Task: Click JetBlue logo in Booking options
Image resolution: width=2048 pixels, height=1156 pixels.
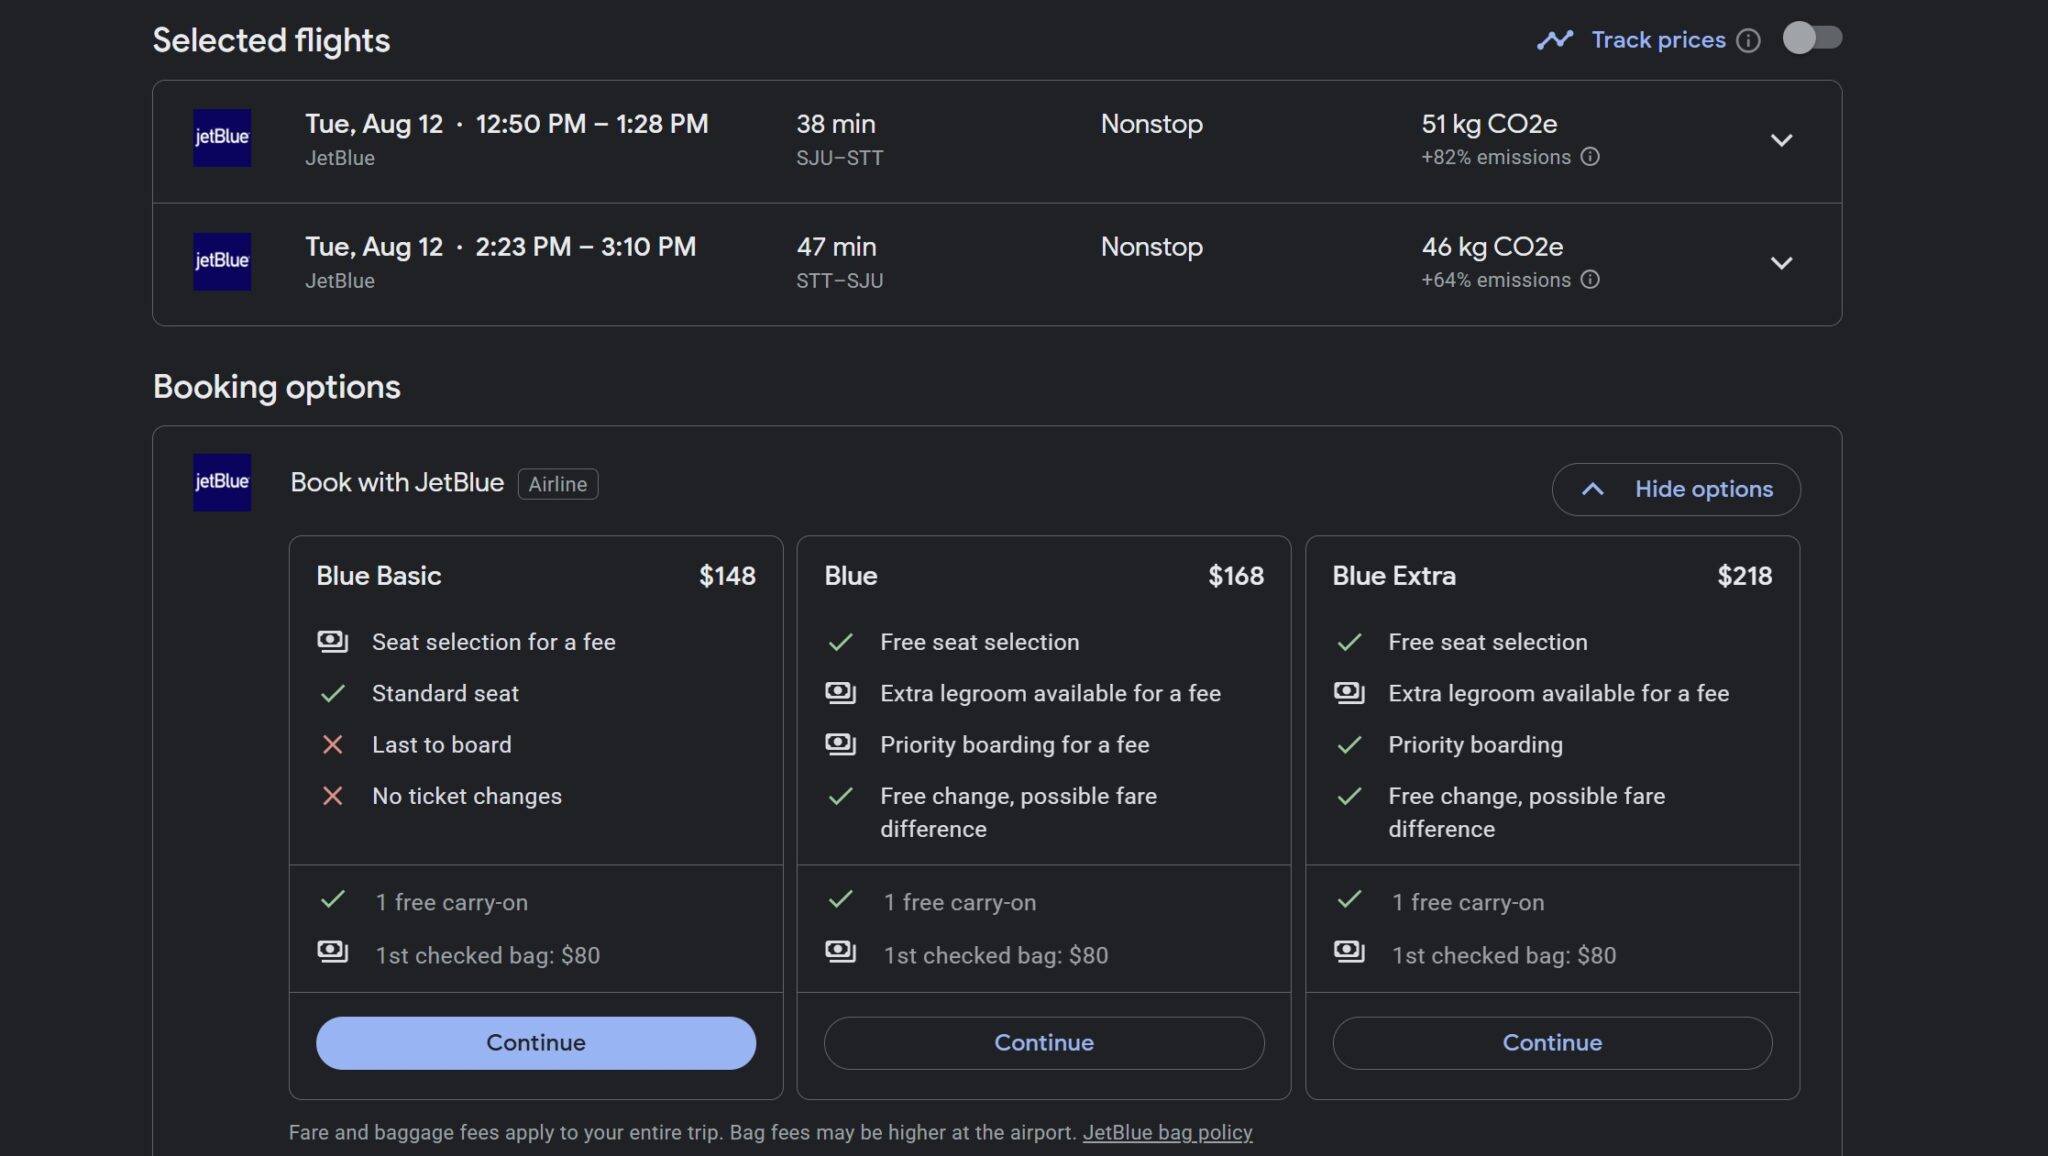Action: tap(222, 482)
